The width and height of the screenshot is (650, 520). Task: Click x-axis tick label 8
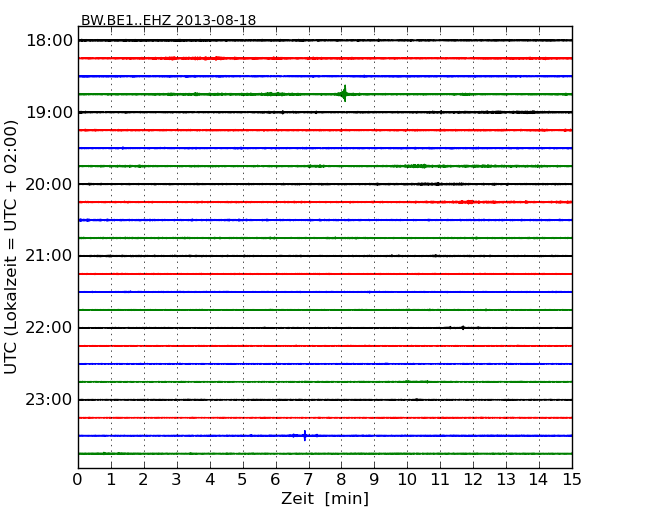341,480
